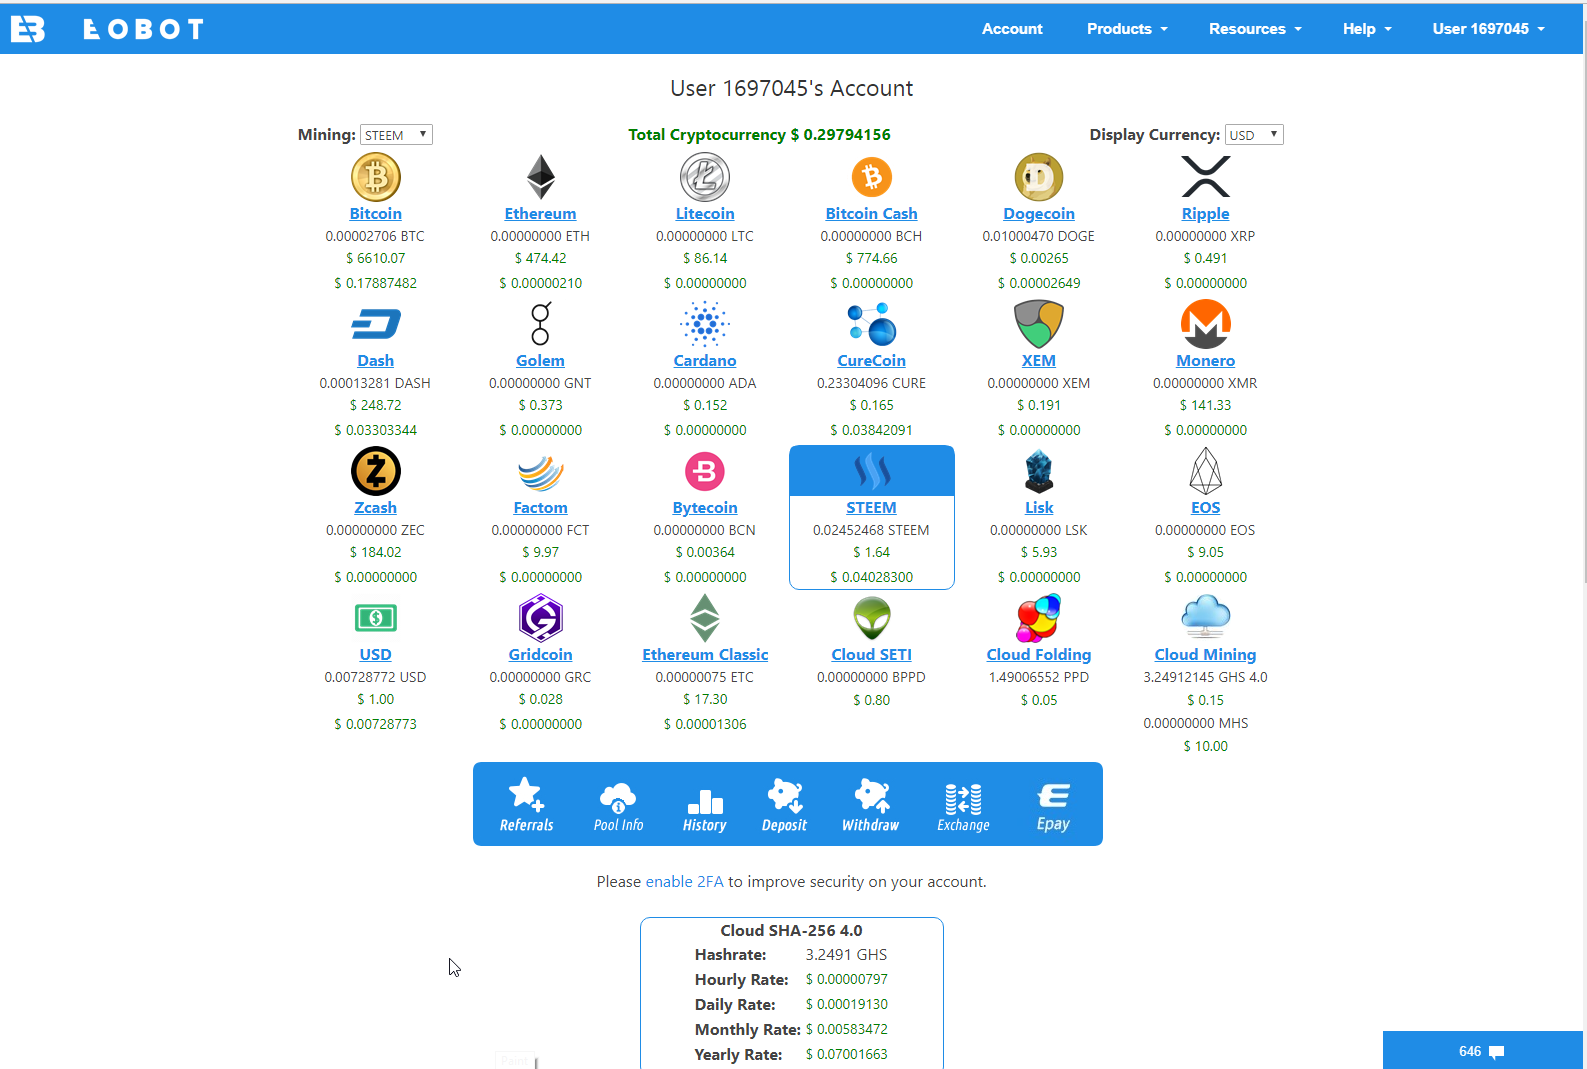This screenshot has height=1069, width=1587.
Task: Open the Ethereum Classic link
Action: [705, 655]
